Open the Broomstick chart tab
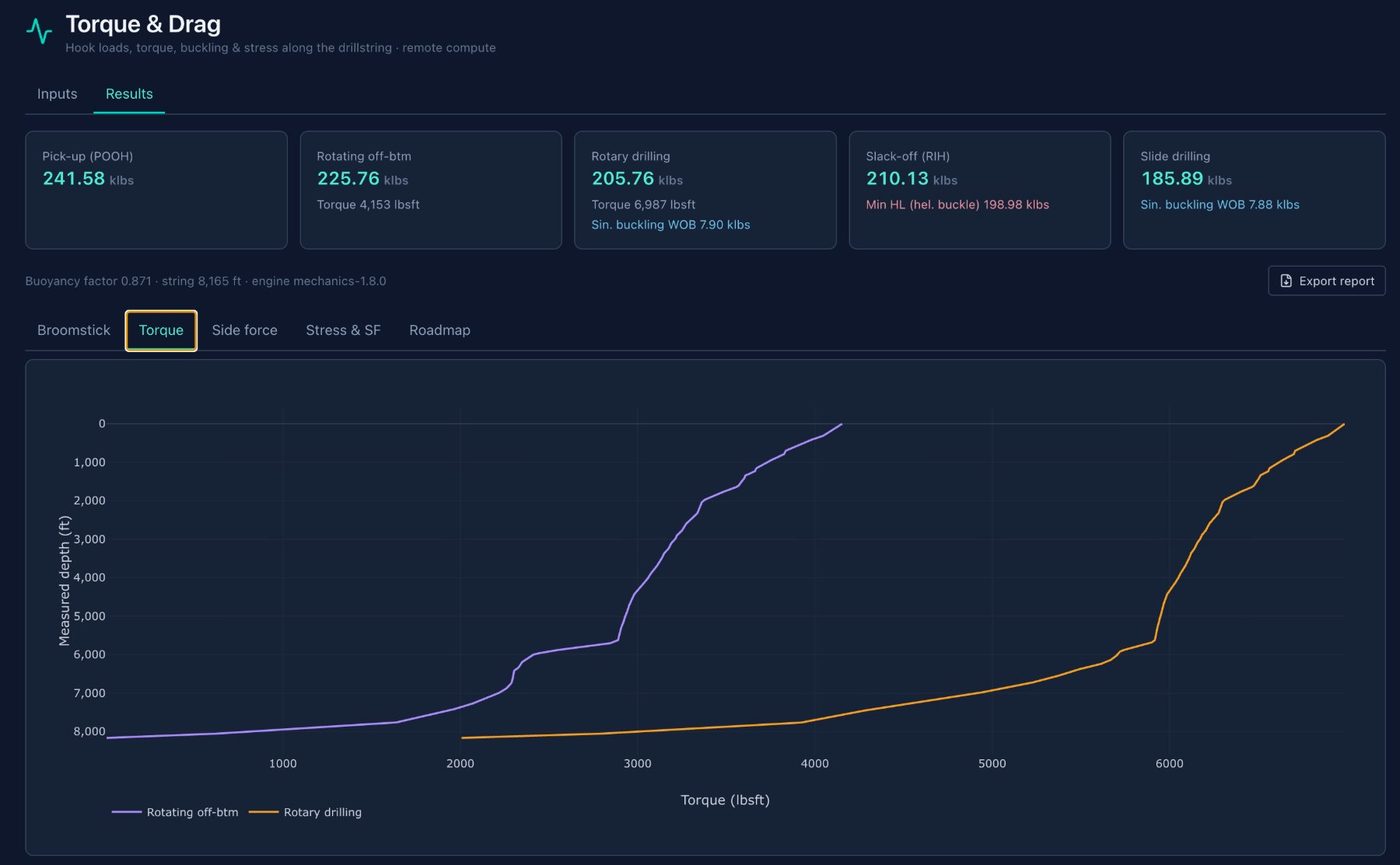 pyautogui.click(x=74, y=330)
